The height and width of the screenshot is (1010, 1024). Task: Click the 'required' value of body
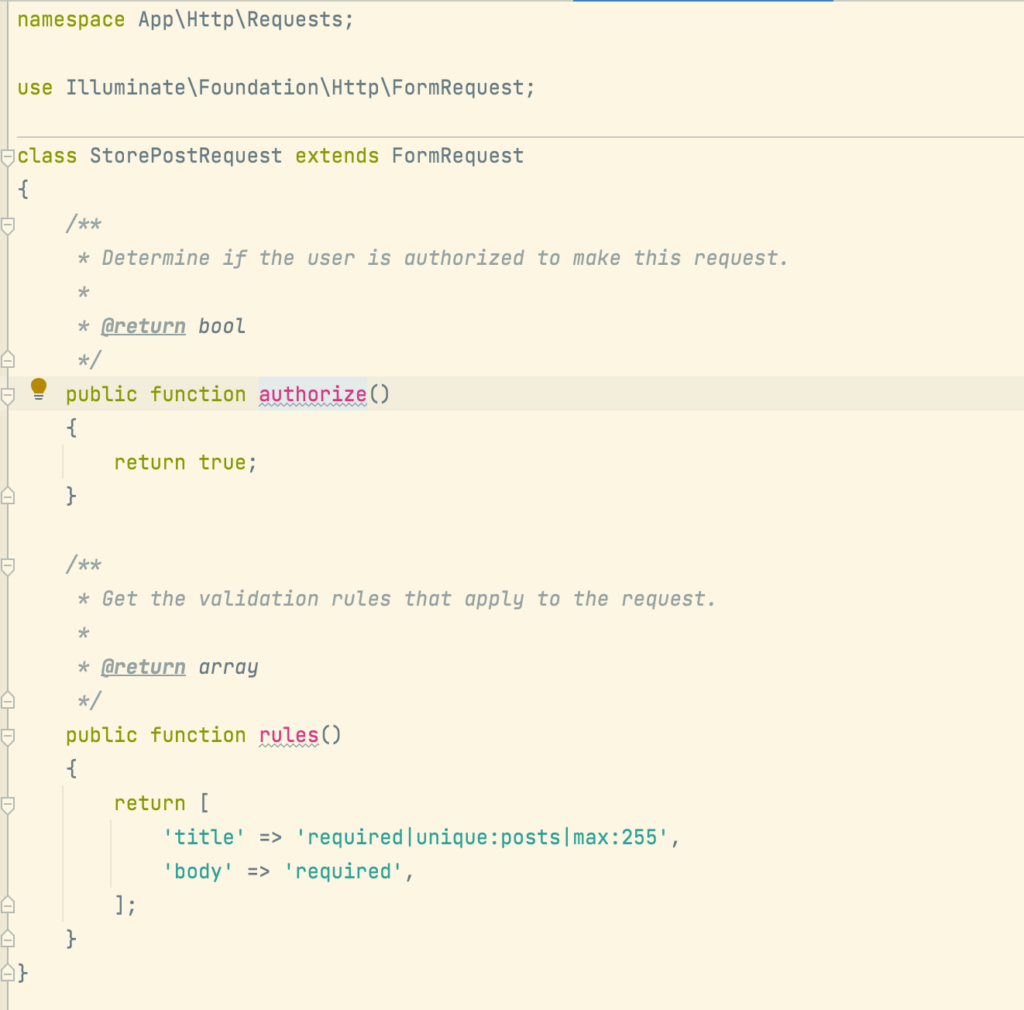(x=343, y=872)
